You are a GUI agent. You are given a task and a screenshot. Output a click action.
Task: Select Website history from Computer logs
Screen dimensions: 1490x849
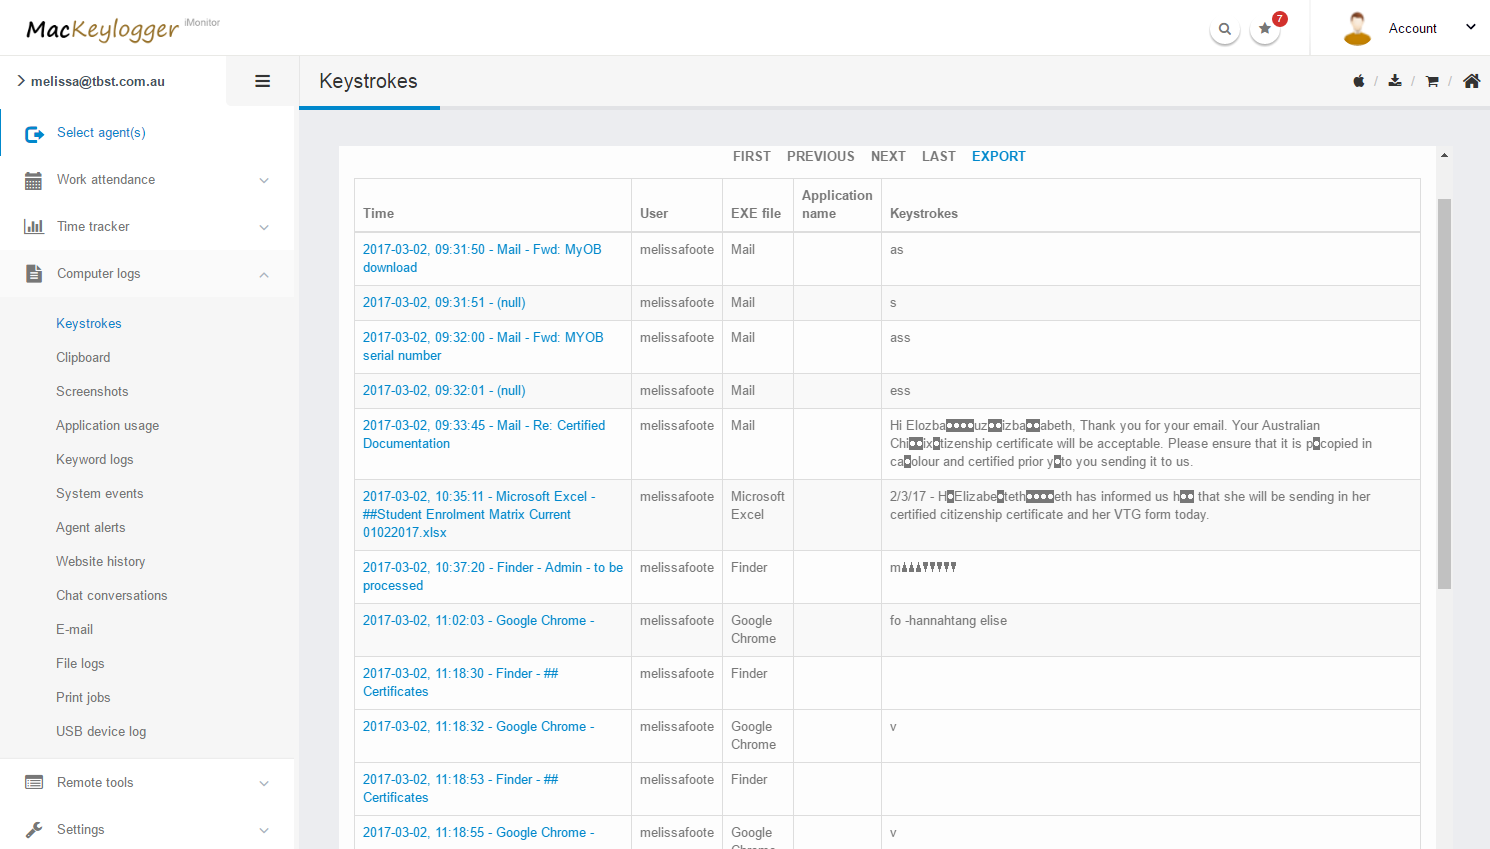pyautogui.click(x=100, y=562)
